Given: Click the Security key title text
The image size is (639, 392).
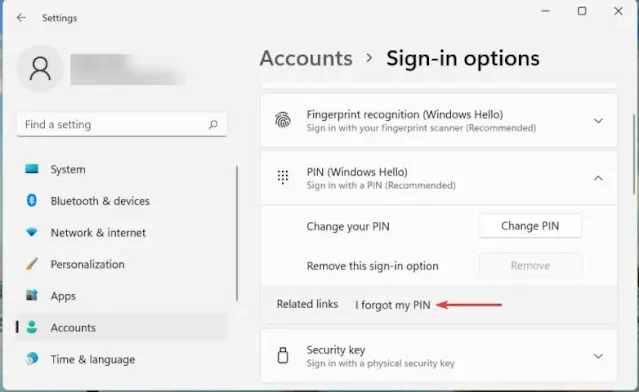Looking at the screenshot, I should (x=336, y=350).
